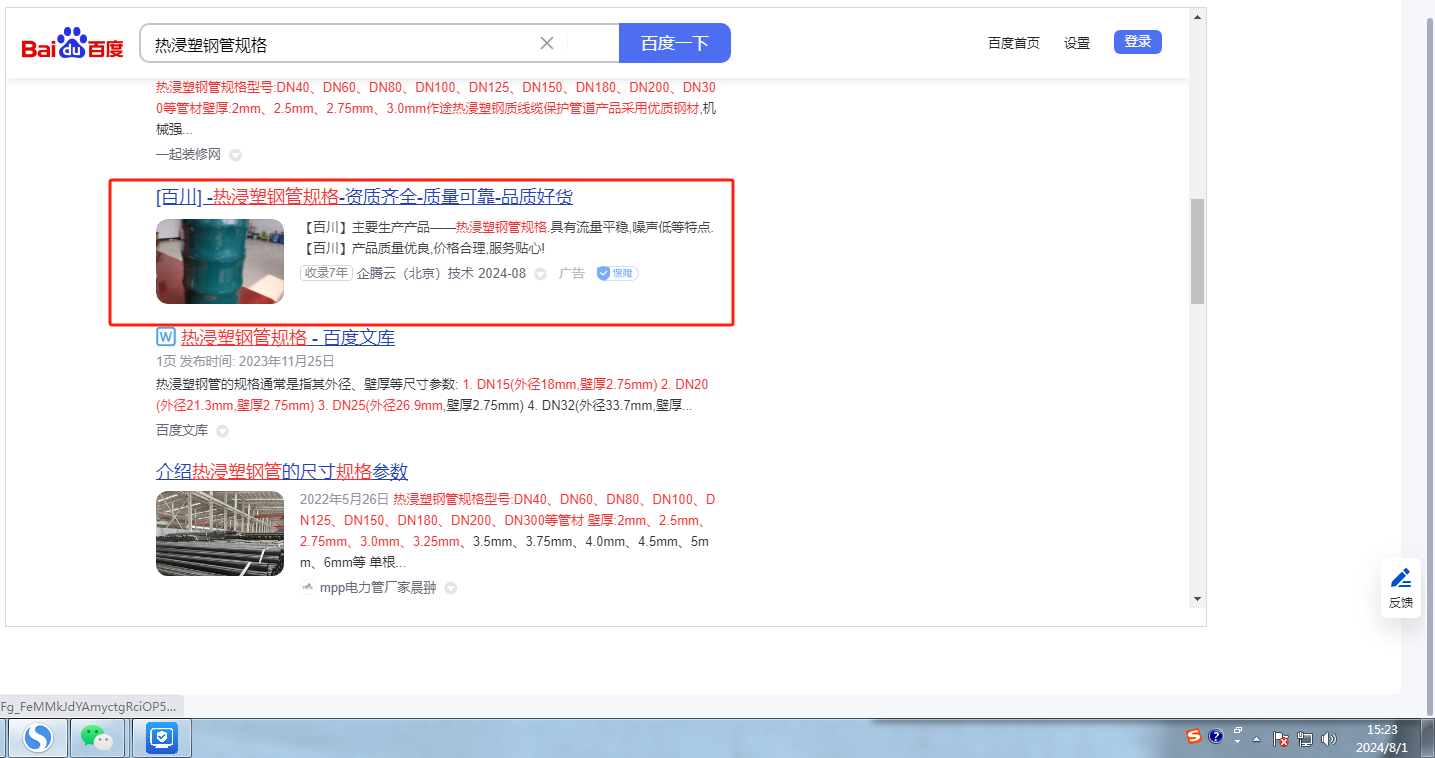This screenshot has height=758, width=1435.
Task: Go to 百度首页 in top navigation
Action: coord(1013,43)
